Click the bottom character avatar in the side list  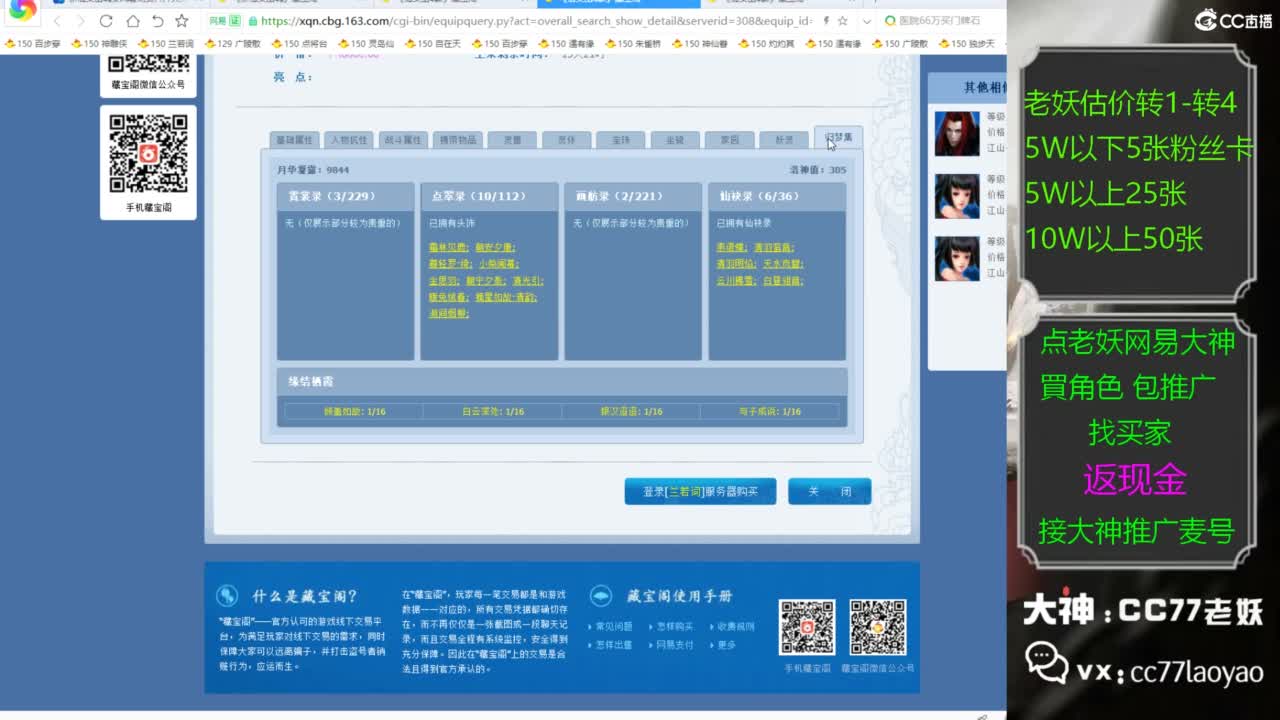957,258
